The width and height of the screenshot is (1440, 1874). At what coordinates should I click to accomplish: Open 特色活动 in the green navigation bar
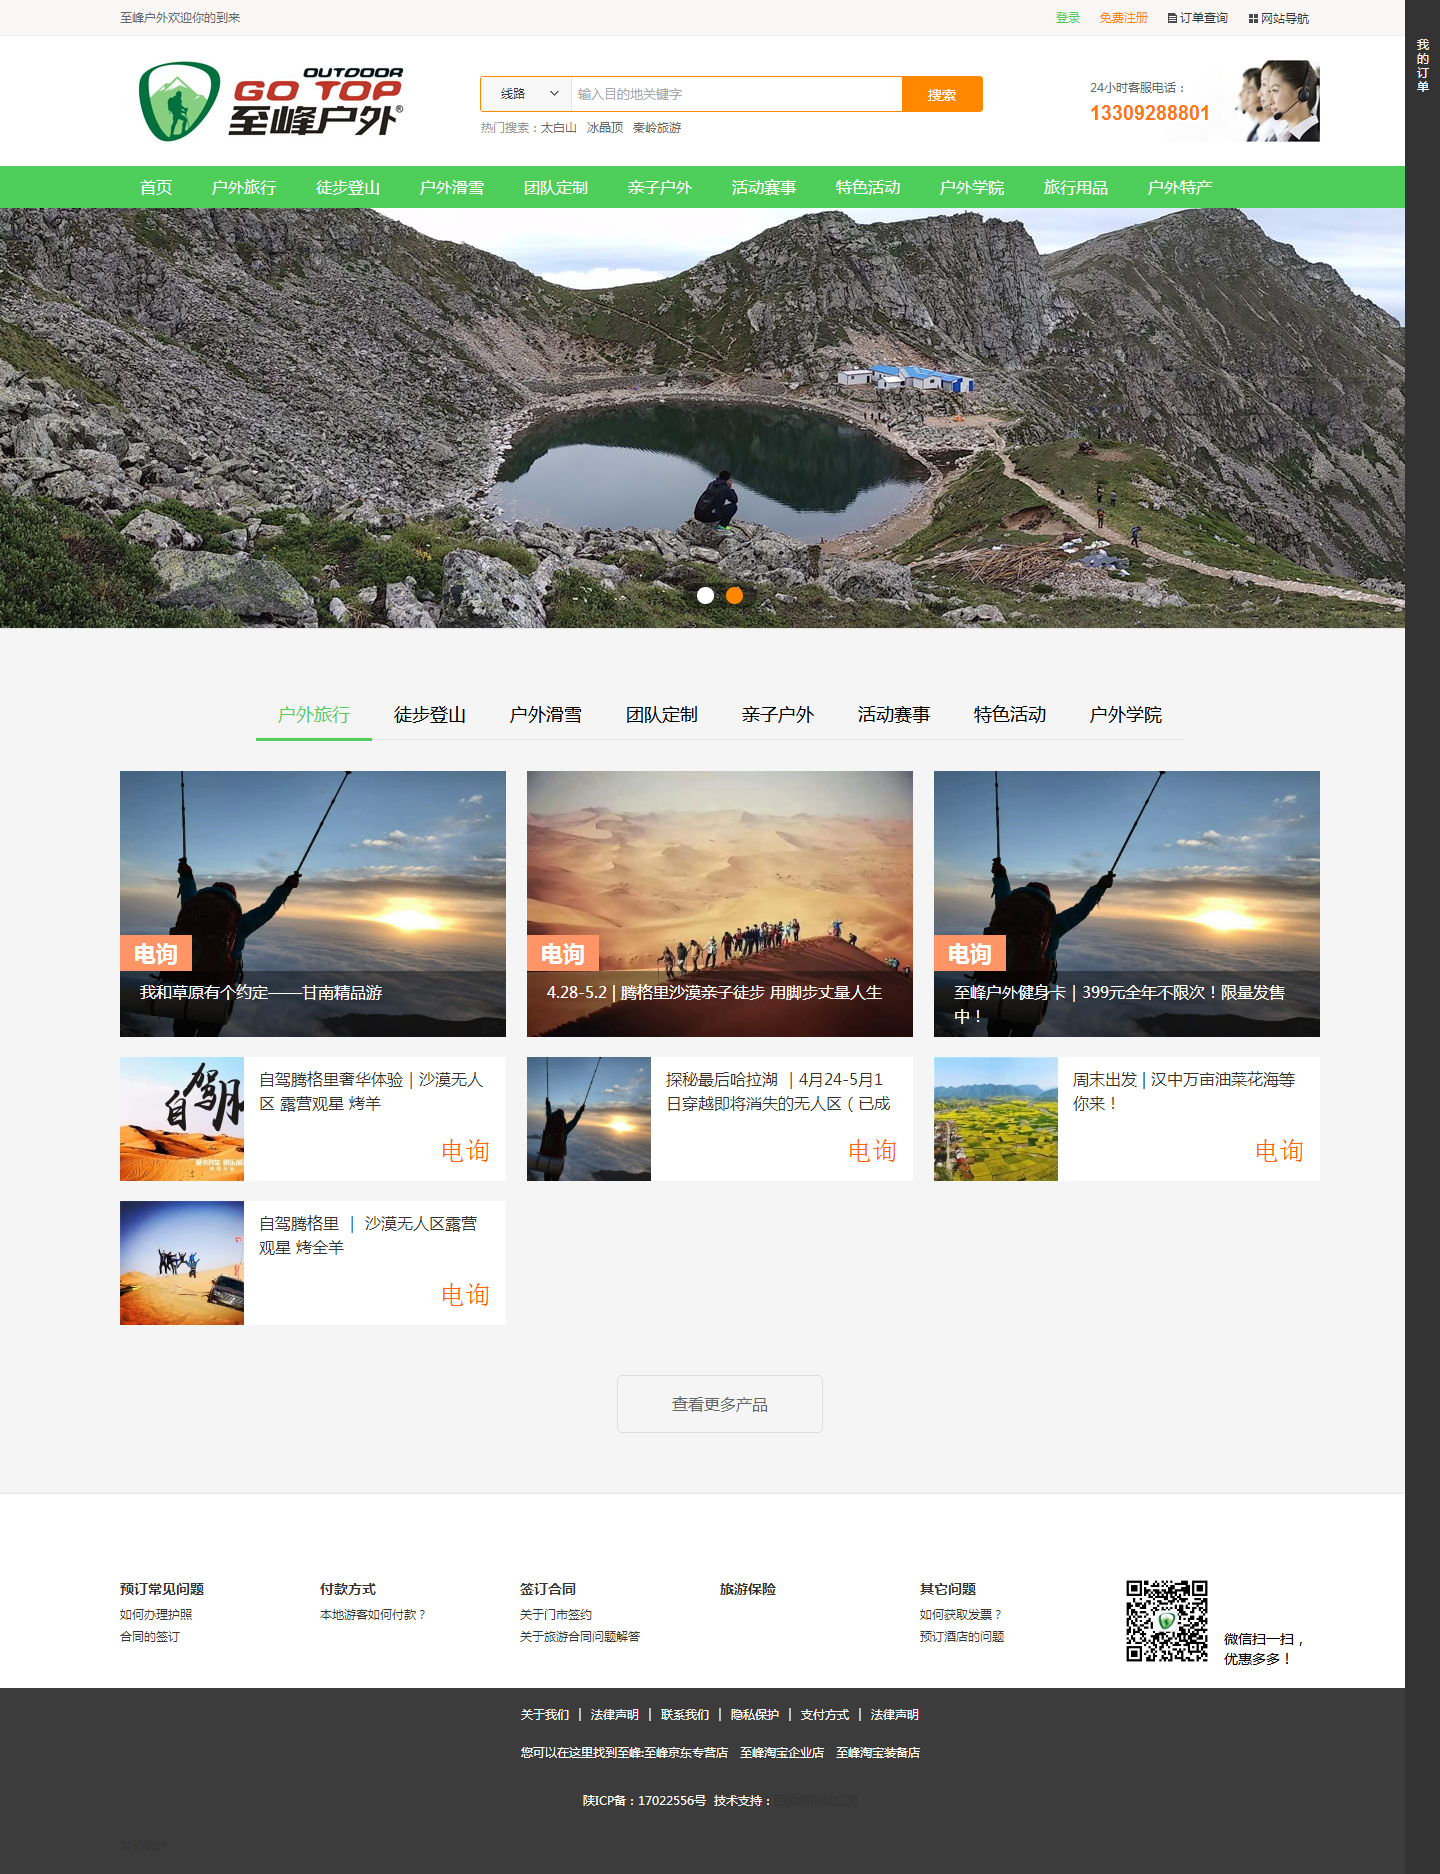(x=868, y=187)
